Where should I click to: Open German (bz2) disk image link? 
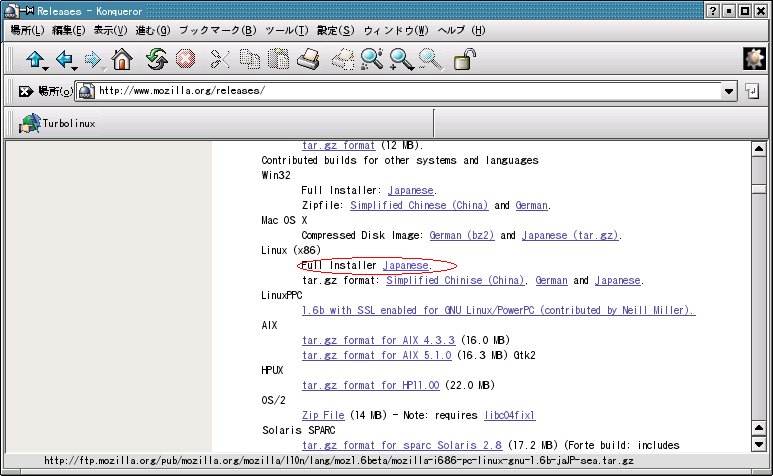461,236
